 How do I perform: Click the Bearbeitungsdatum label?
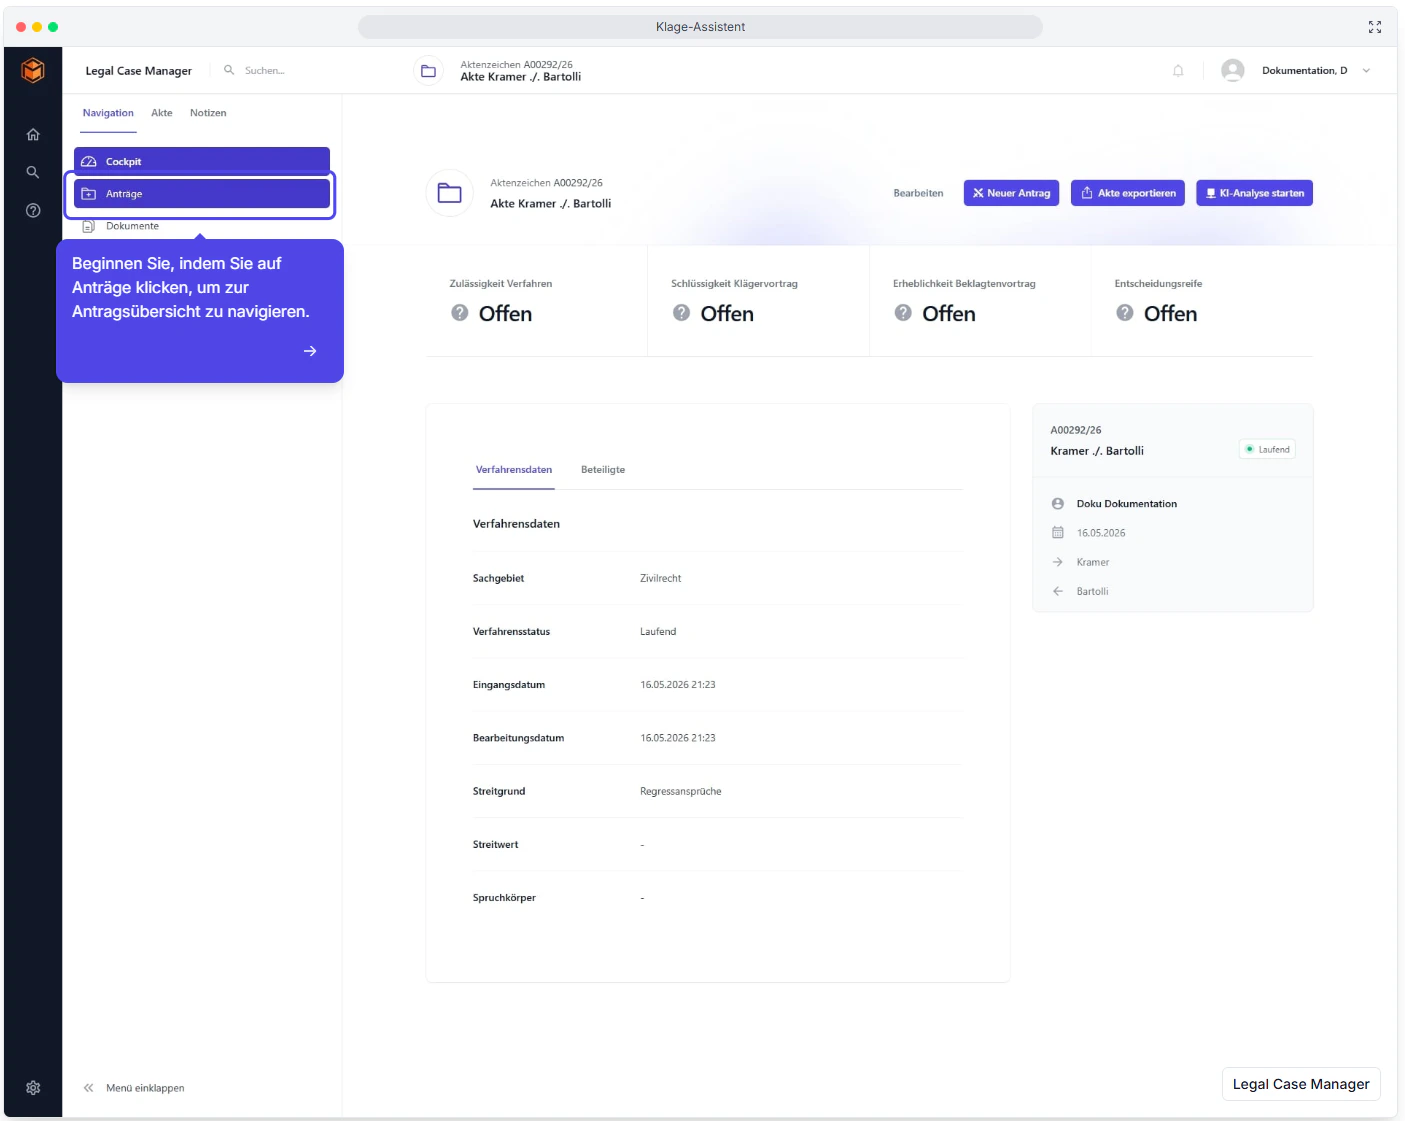(518, 738)
